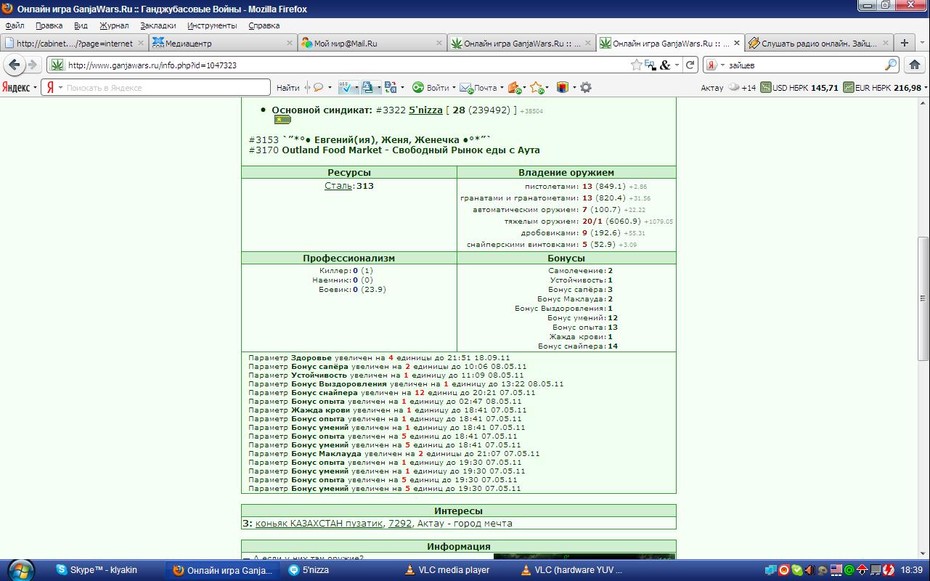Open new tab with plus button
This screenshot has width=930, height=581.
(x=904, y=43)
